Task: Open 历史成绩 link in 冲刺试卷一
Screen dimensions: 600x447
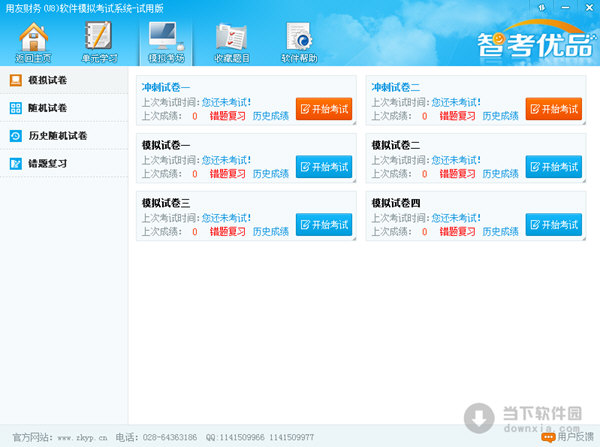Action: pyautogui.click(x=271, y=116)
